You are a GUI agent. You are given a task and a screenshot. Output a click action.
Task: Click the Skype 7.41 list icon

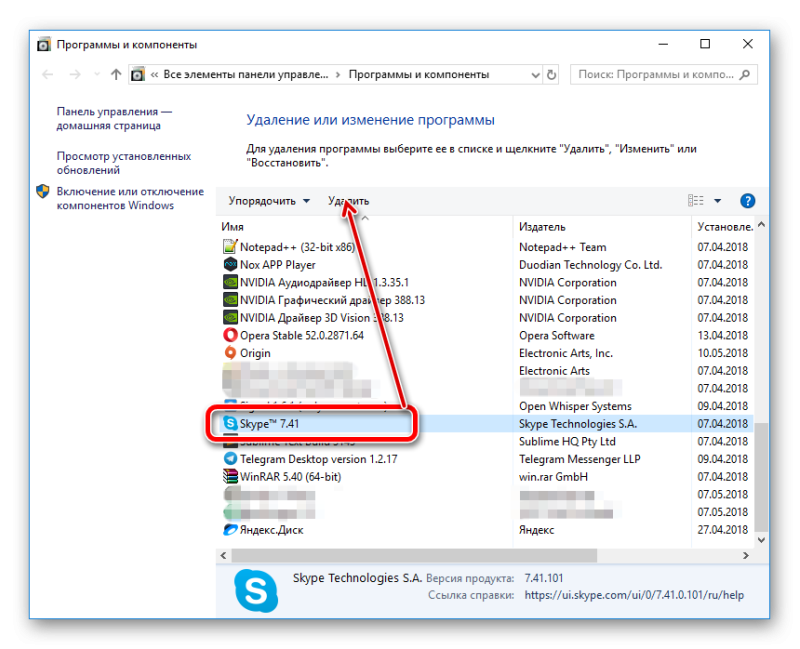pyautogui.click(x=230, y=423)
